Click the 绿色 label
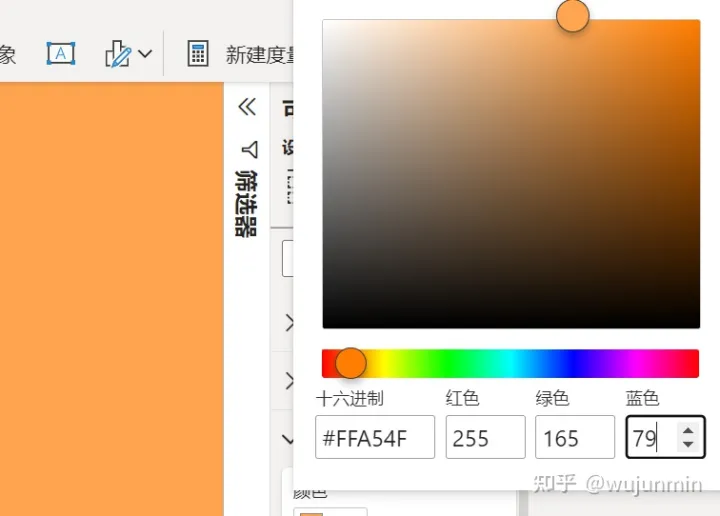 (552, 398)
